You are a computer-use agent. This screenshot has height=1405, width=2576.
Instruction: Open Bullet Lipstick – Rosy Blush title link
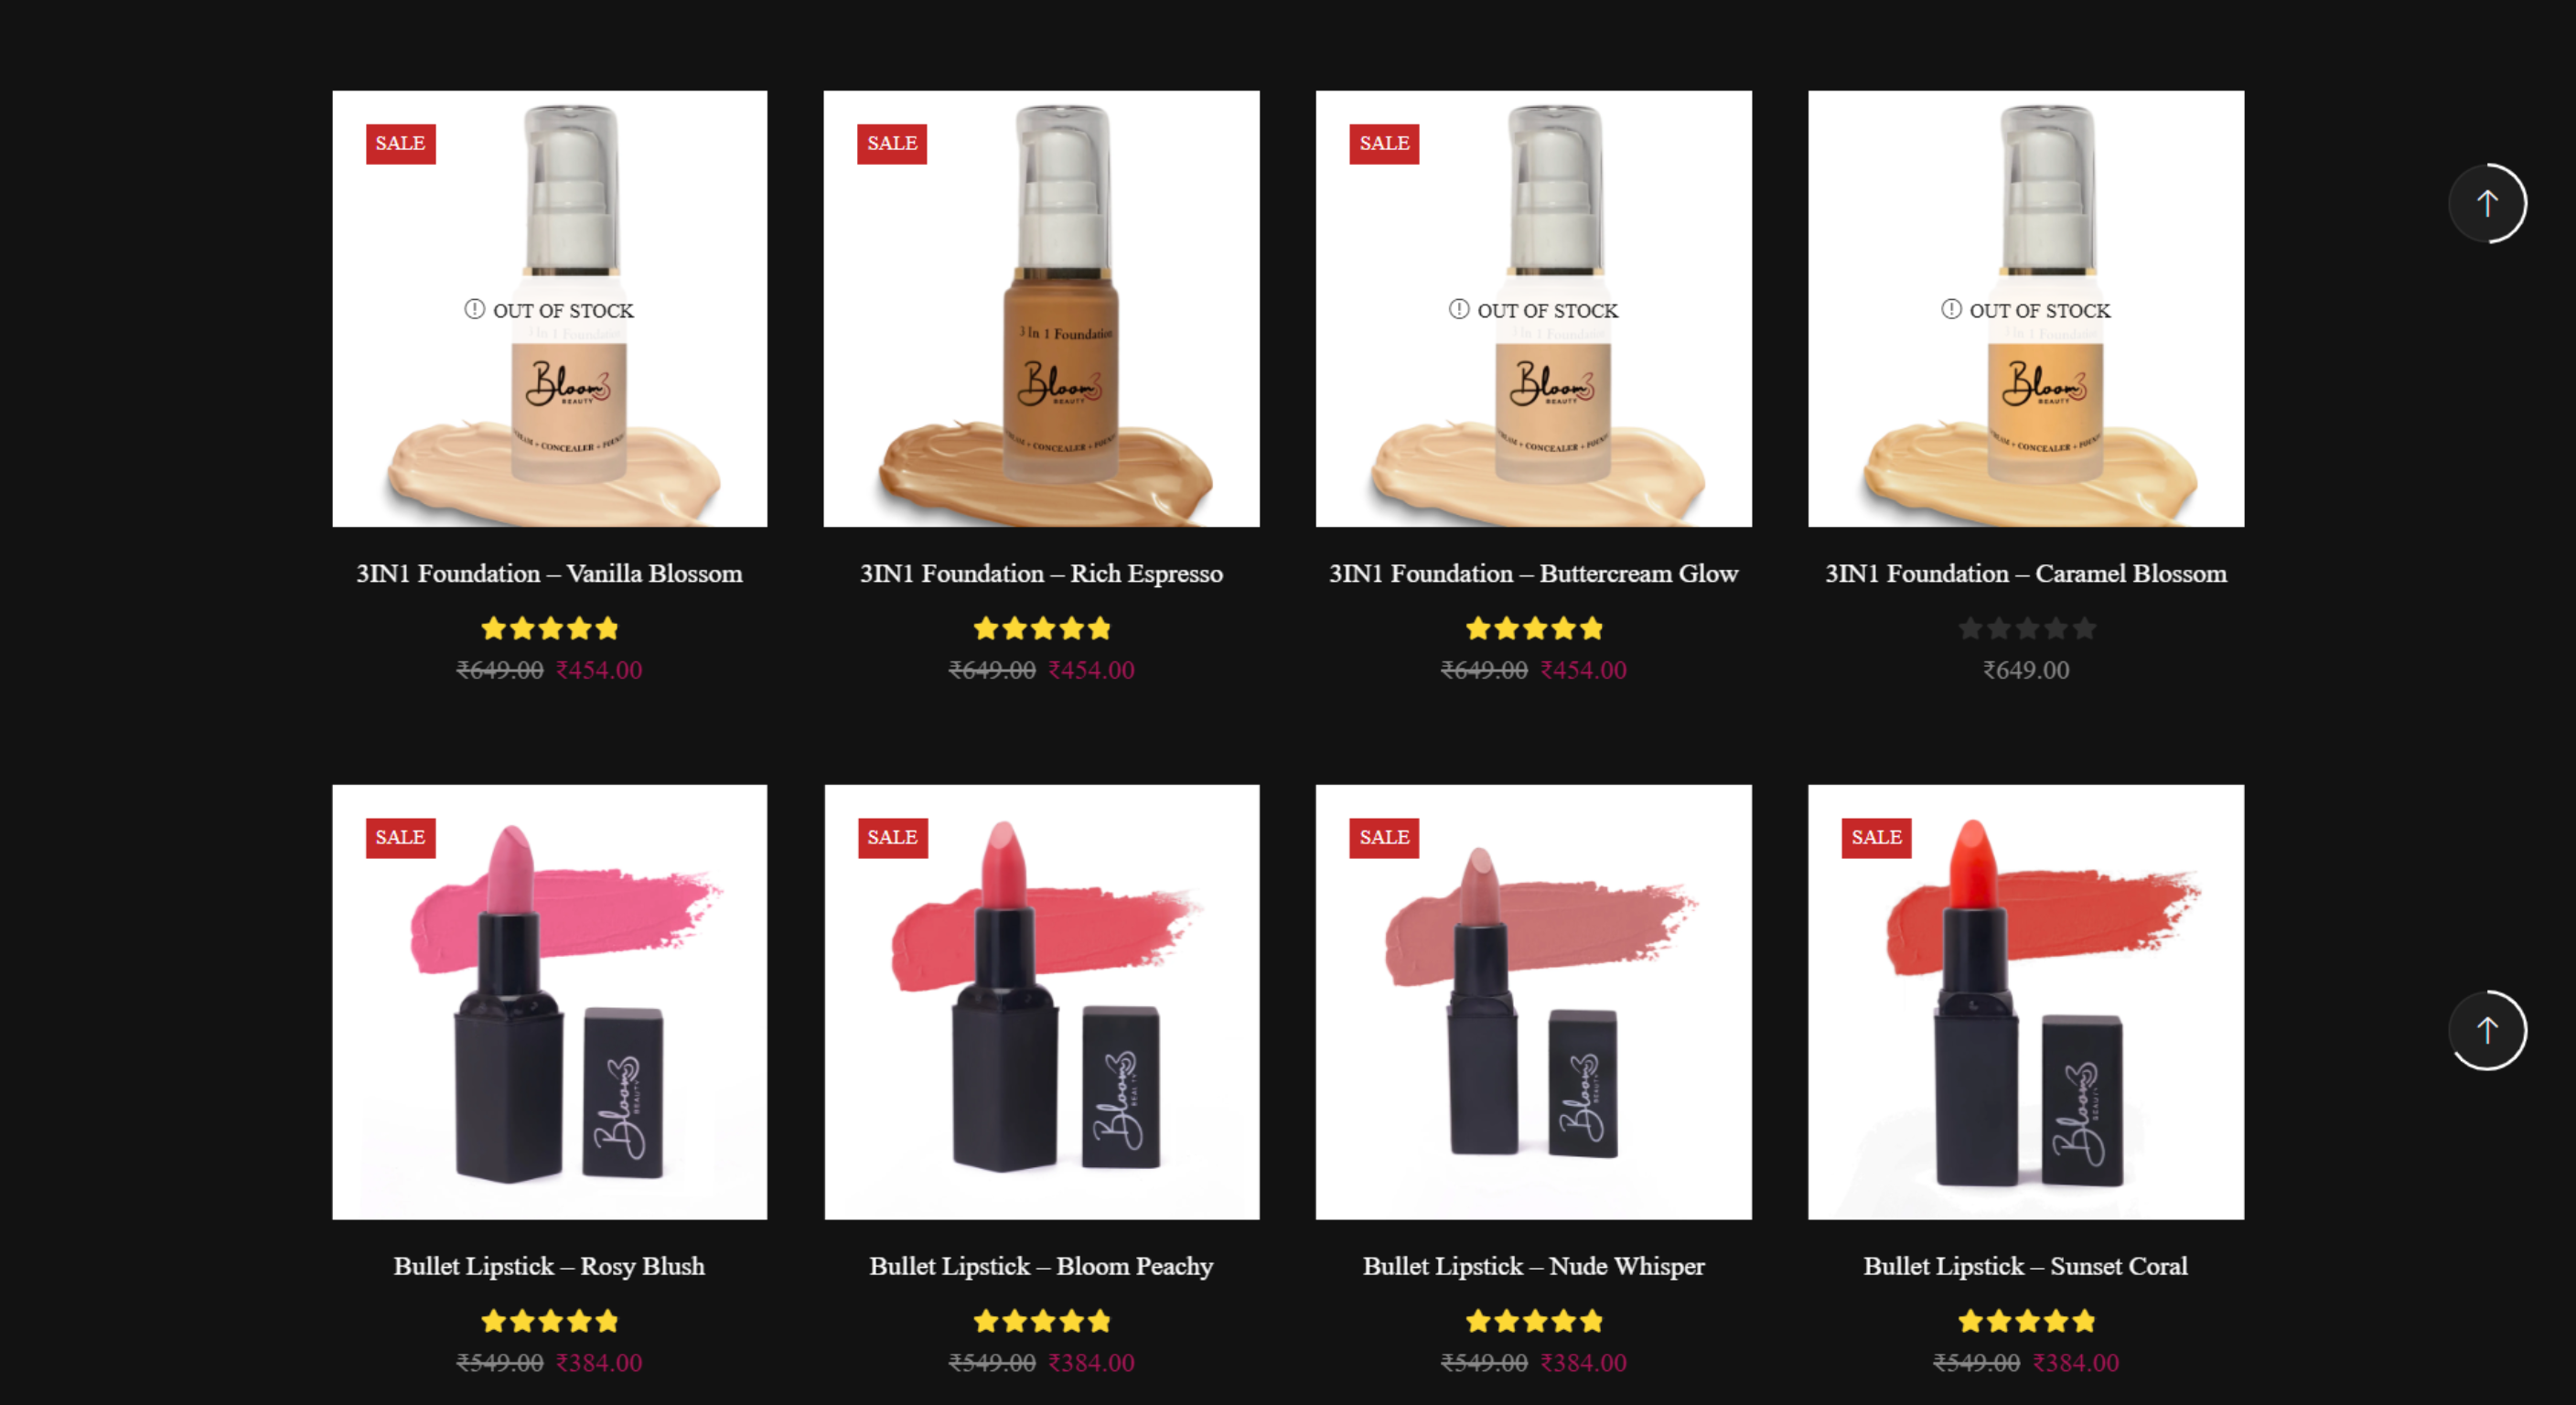coord(549,1267)
